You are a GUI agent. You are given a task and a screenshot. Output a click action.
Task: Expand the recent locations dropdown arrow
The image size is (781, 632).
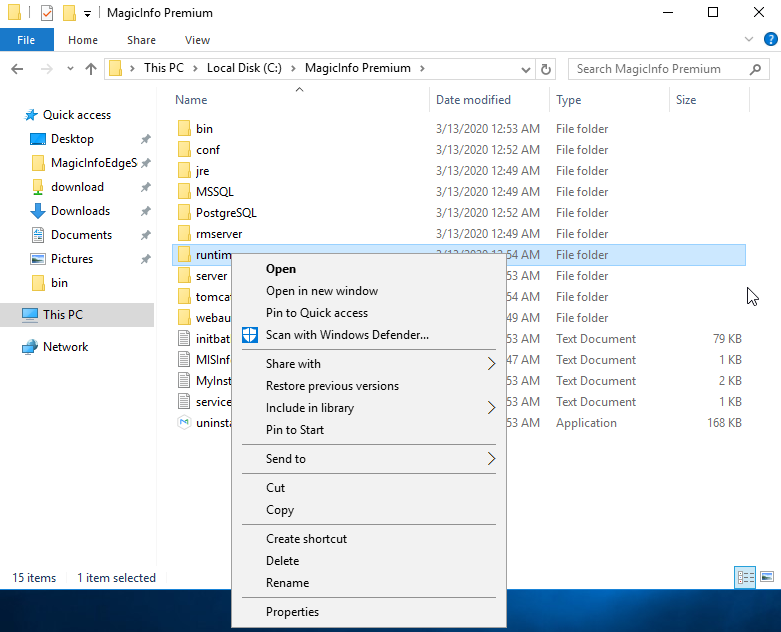70,69
